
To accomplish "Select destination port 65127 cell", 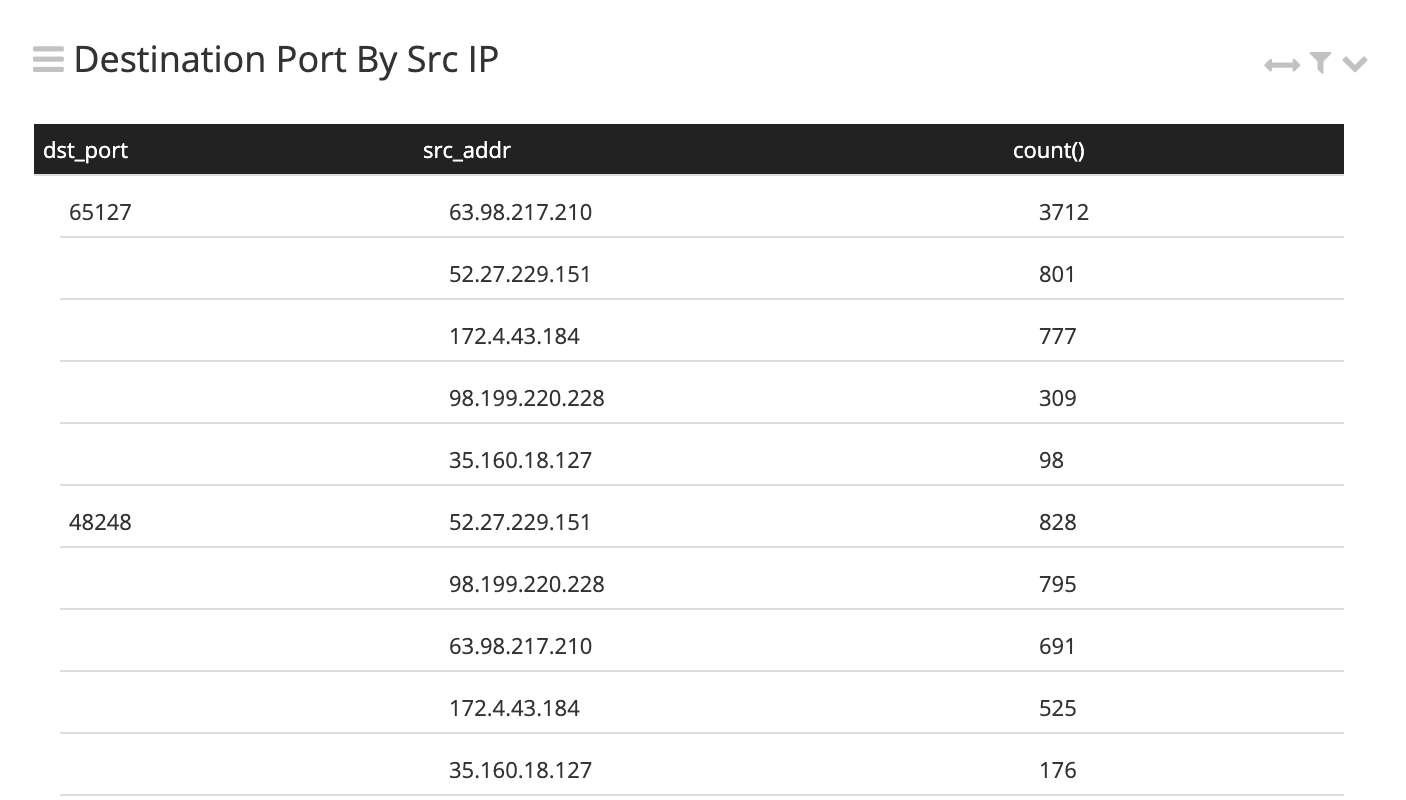I will [100, 212].
